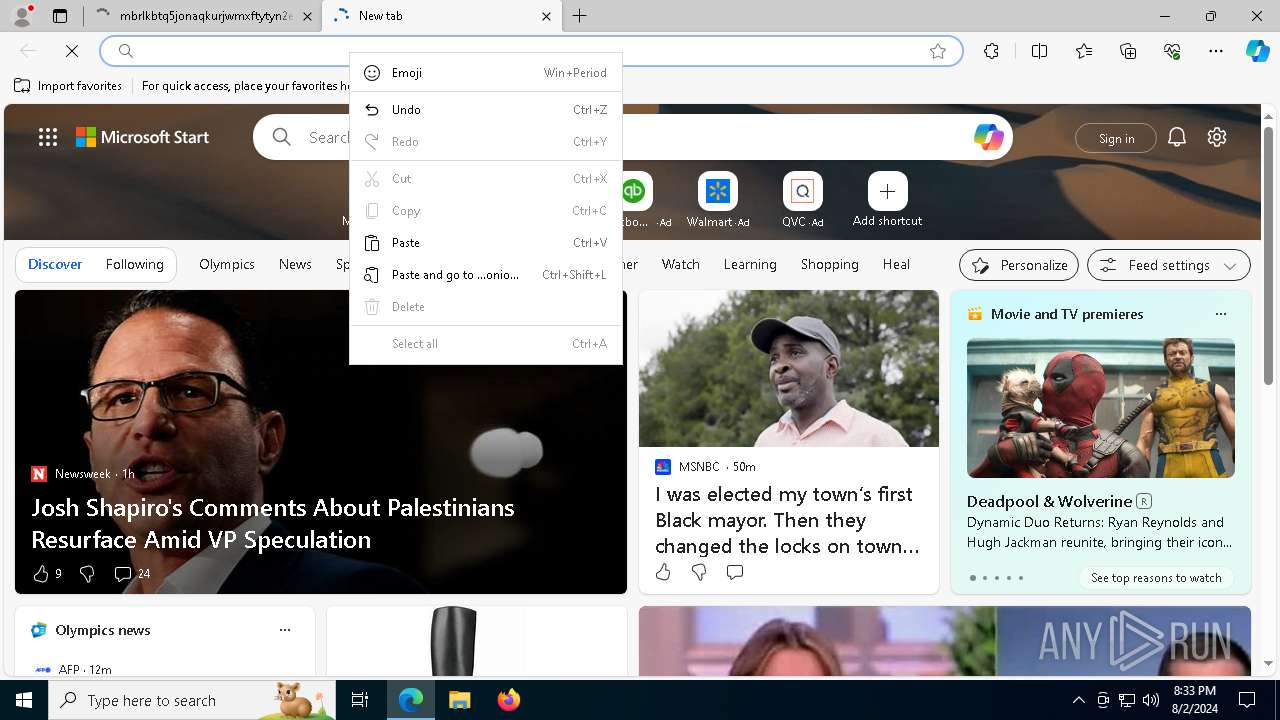Open the volume control in system tray
Screen dimensions: 1280x720
click(x=1151, y=700)
